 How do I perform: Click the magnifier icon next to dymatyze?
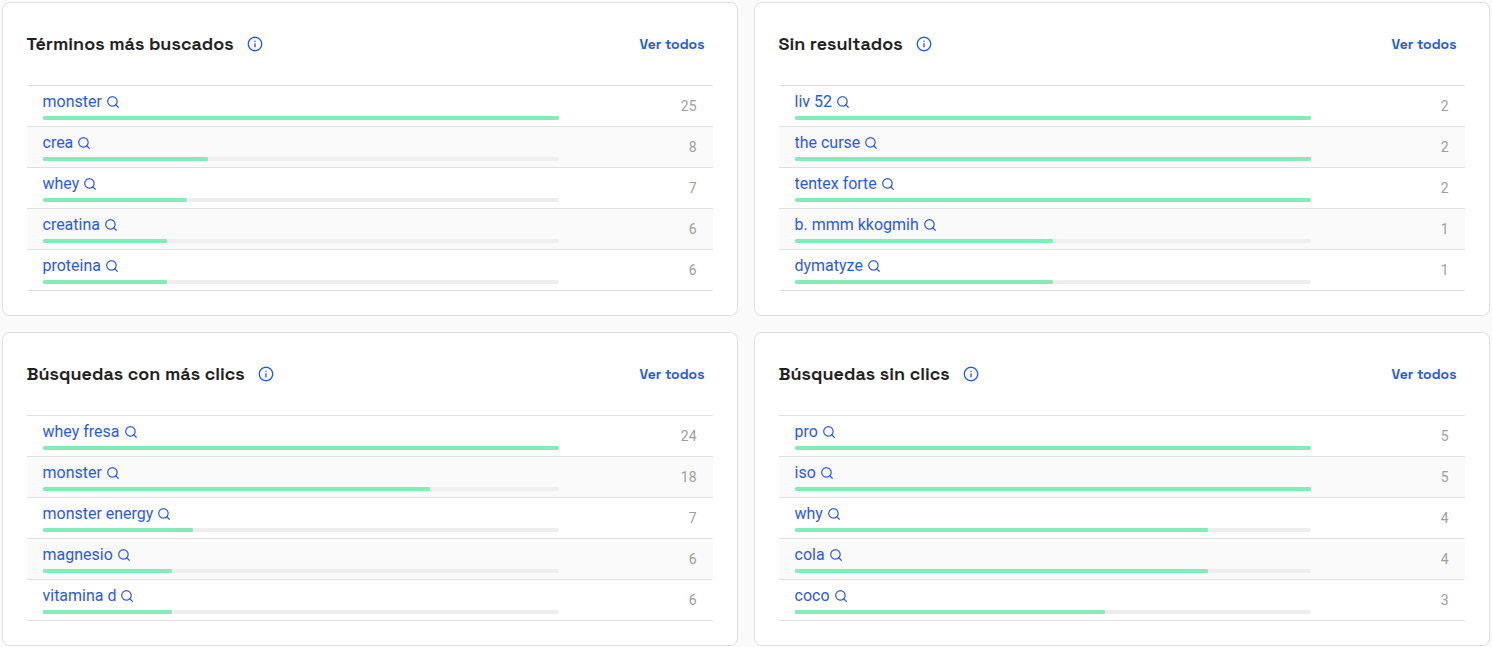[x=874, y=266]
